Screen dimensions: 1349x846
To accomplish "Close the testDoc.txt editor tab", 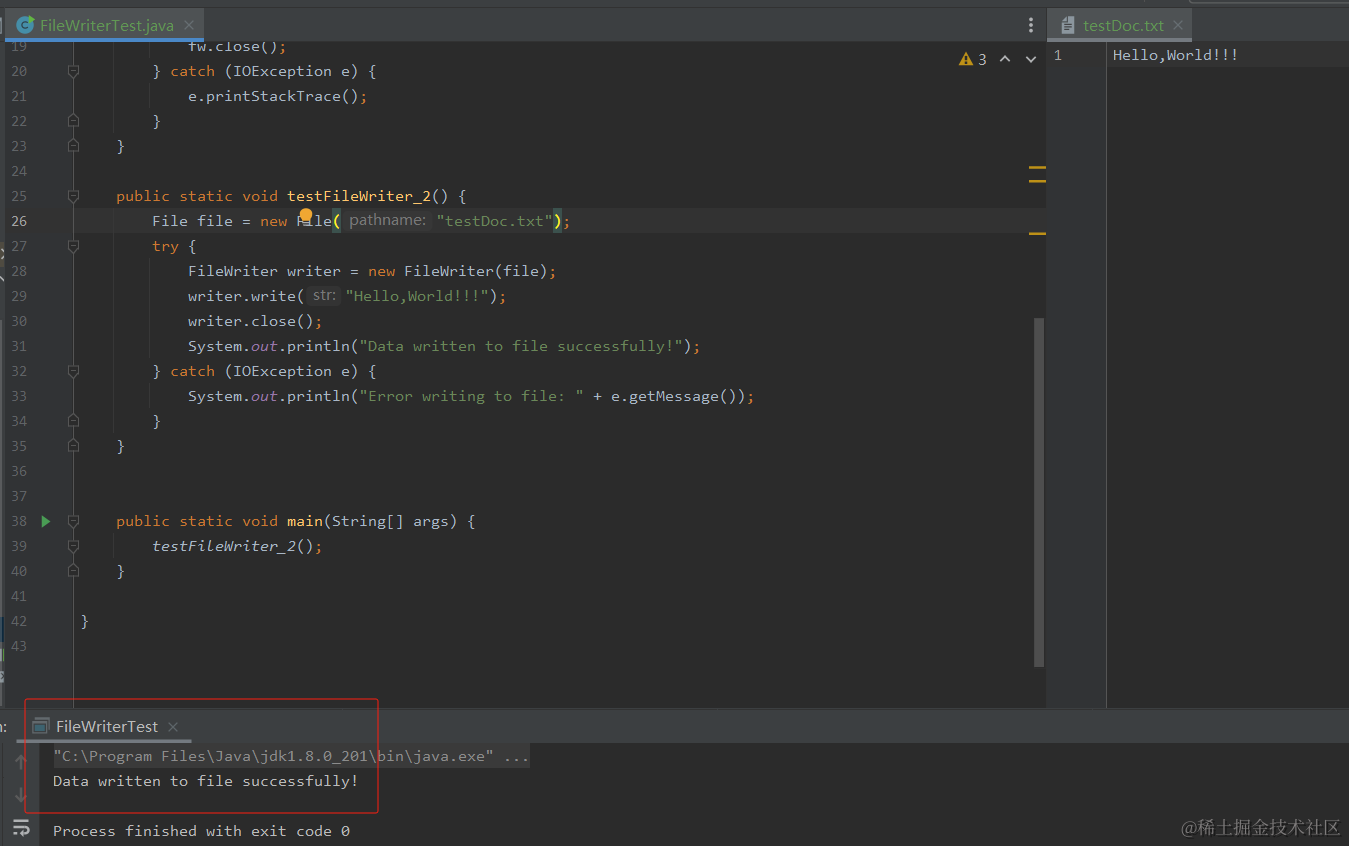I will click(1178, 25).
